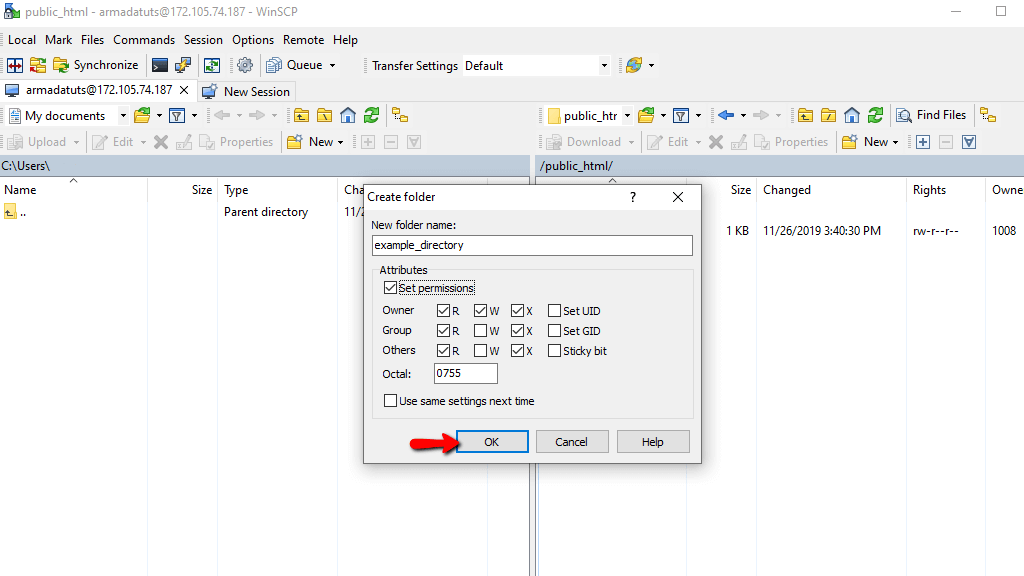Open the My documents drive dropdown
Screen dimensions: 1024x576
123,116
